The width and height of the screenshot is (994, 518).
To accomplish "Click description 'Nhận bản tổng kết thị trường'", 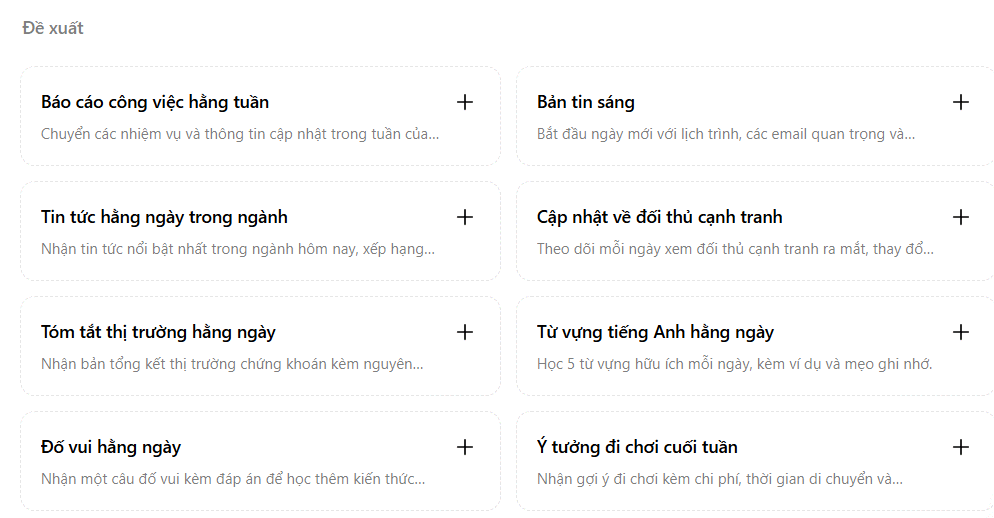I will click(232, 364).
